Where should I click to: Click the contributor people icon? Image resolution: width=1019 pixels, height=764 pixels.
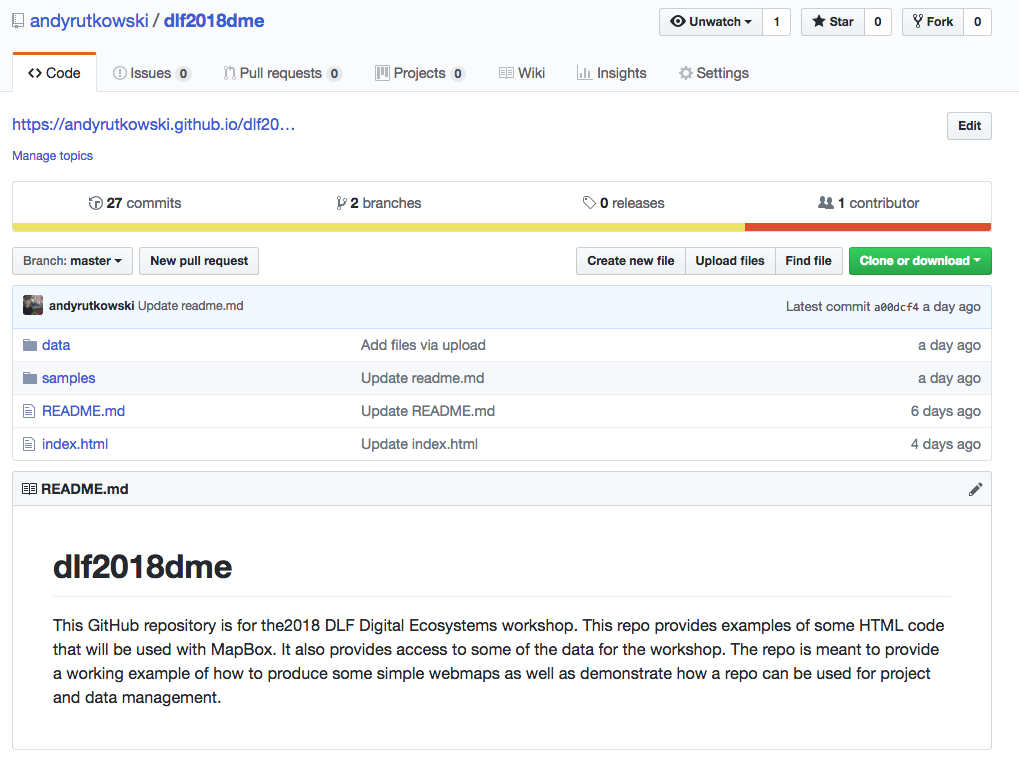tap(825, 203)
